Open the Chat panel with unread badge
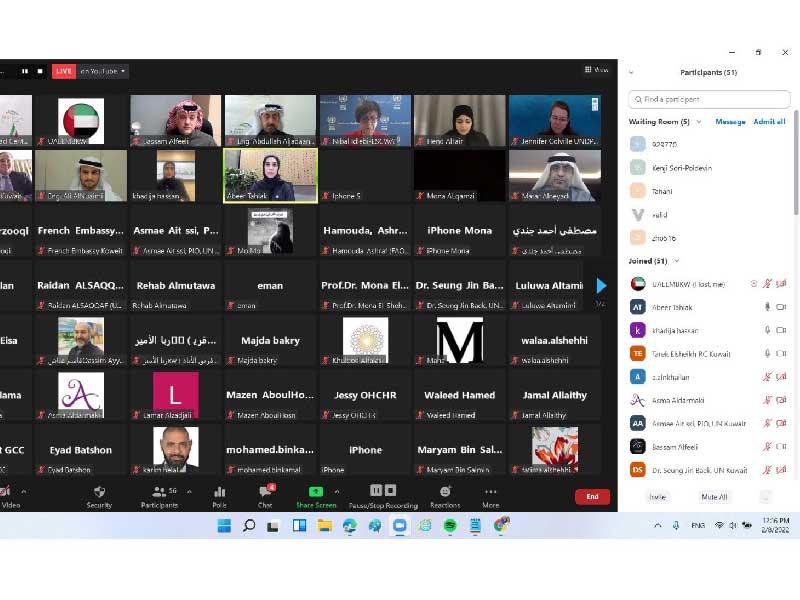The image size is (800, 600). pyautogui.click(x=265, y=495)
